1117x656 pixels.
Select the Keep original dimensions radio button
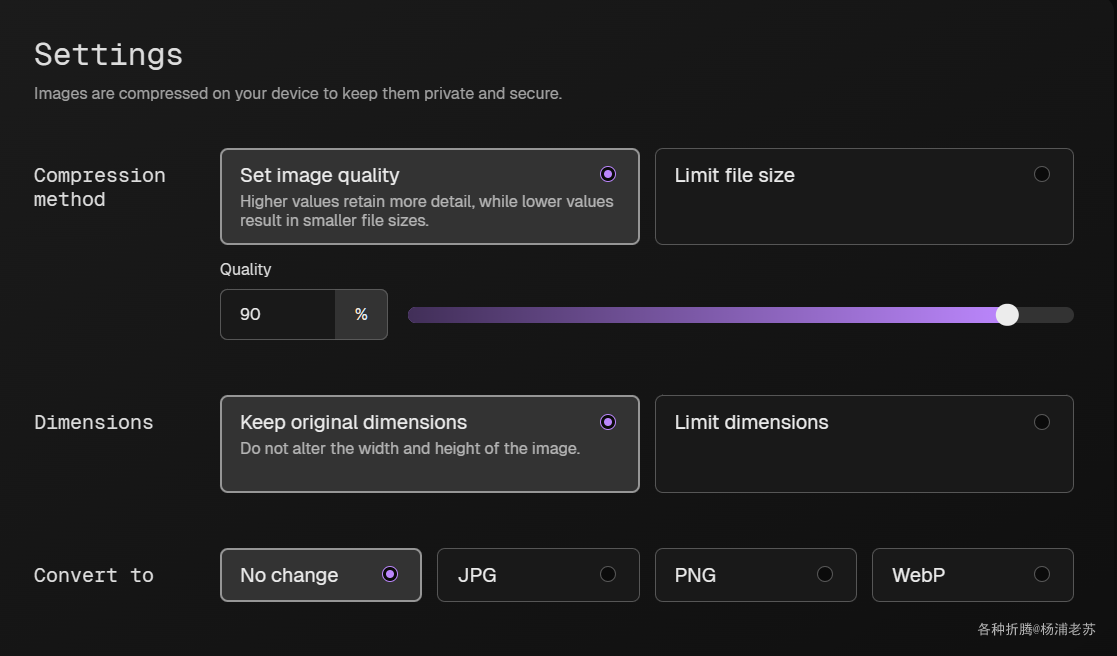(607, 422)
